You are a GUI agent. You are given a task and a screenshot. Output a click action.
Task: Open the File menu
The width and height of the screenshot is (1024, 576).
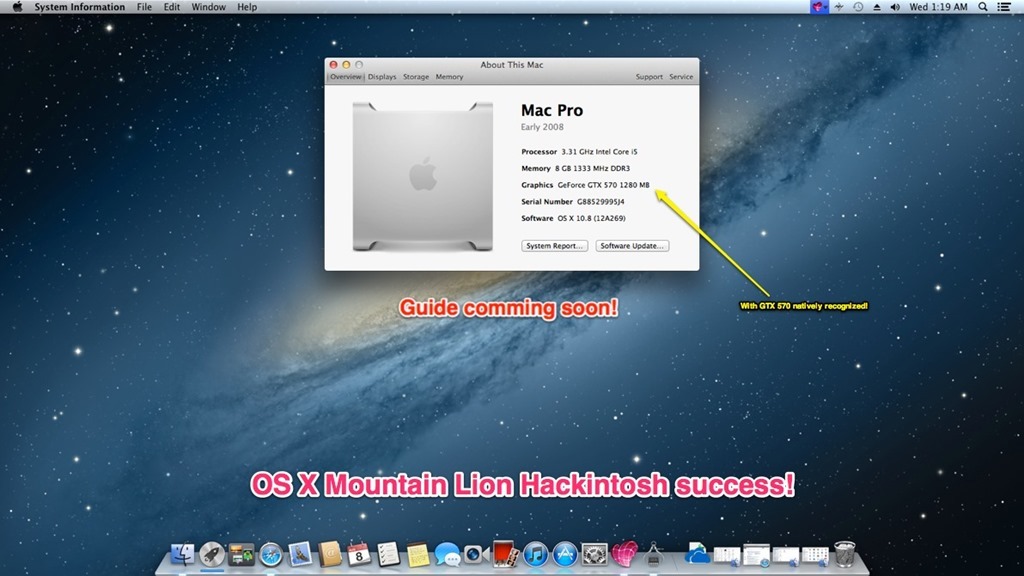coord(144,7)
